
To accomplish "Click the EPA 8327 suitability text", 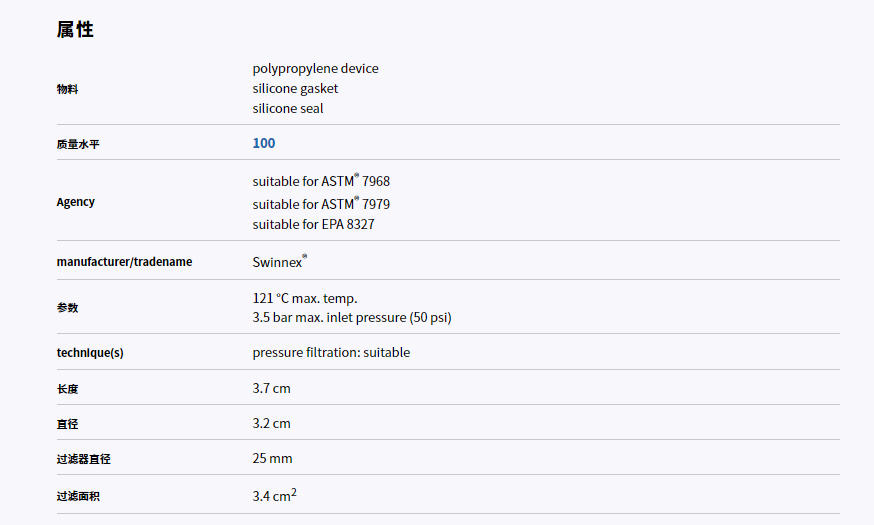I will [x=313, y=225].
